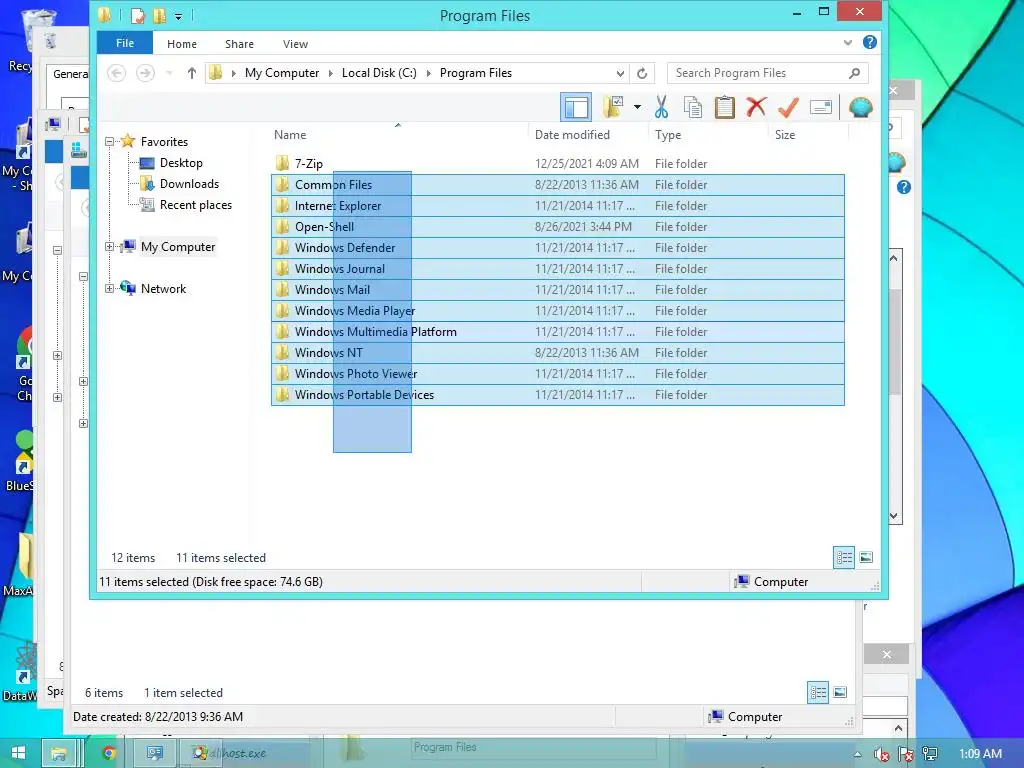
Task: Sort by the Name column header
Action: [290, 135]
